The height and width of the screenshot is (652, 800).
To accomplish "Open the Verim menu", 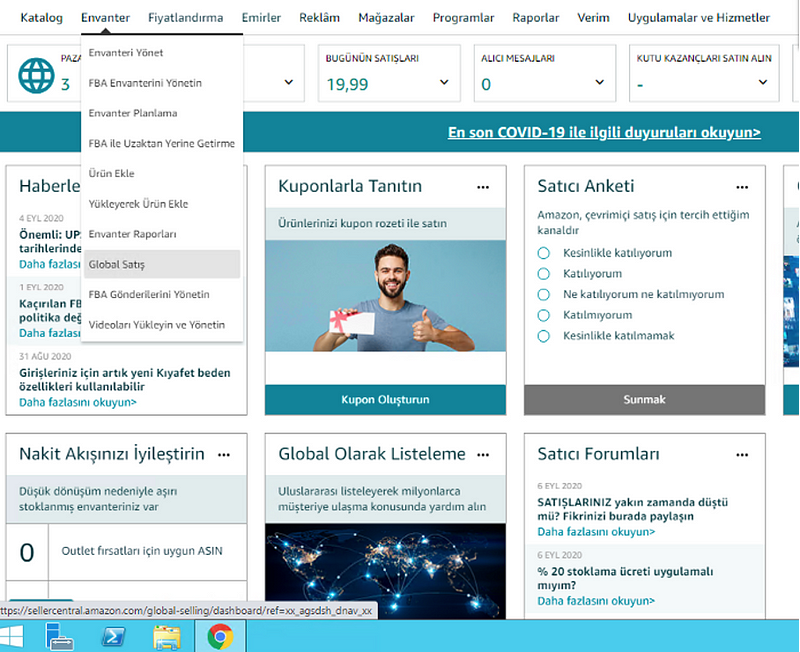I will tap(593, 18).
